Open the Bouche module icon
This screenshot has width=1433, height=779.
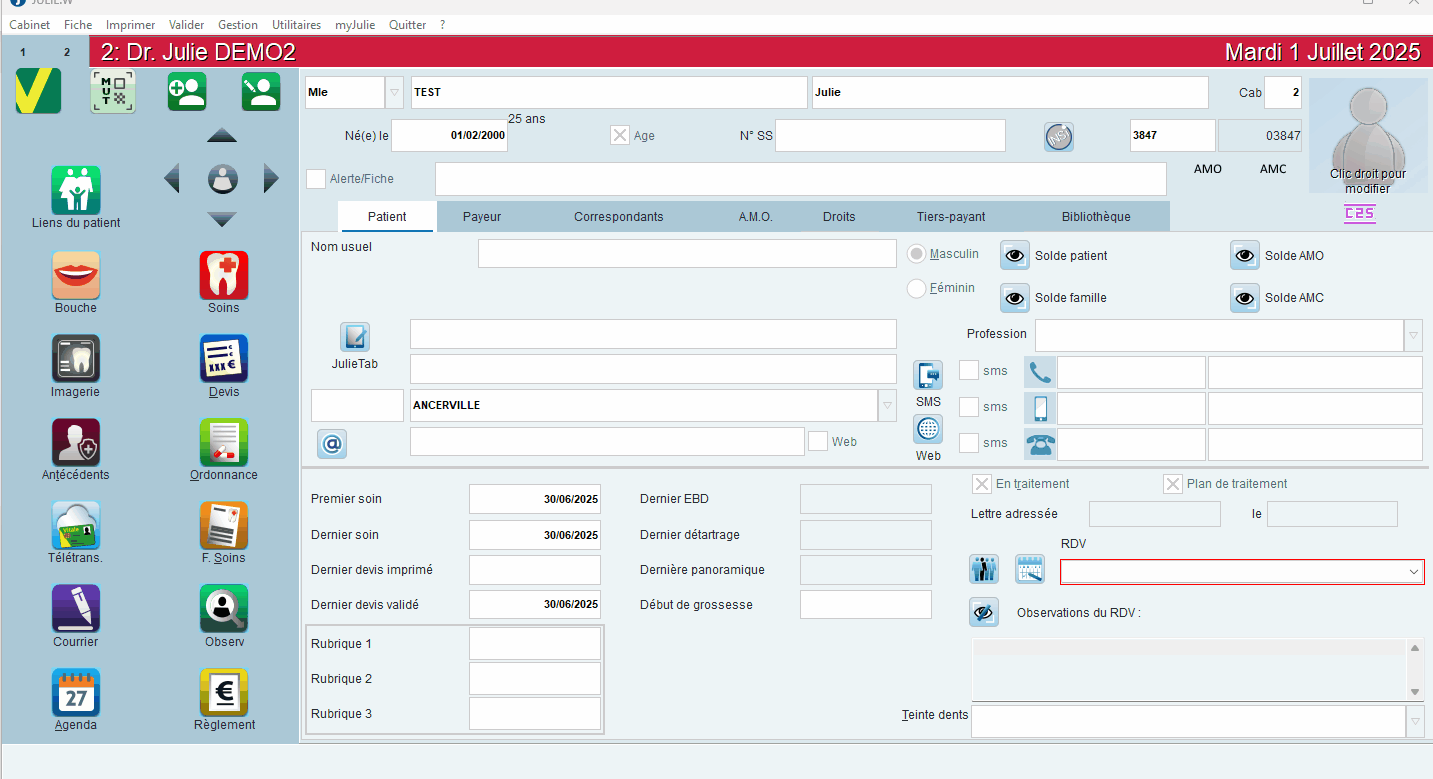tap(76, 275)
